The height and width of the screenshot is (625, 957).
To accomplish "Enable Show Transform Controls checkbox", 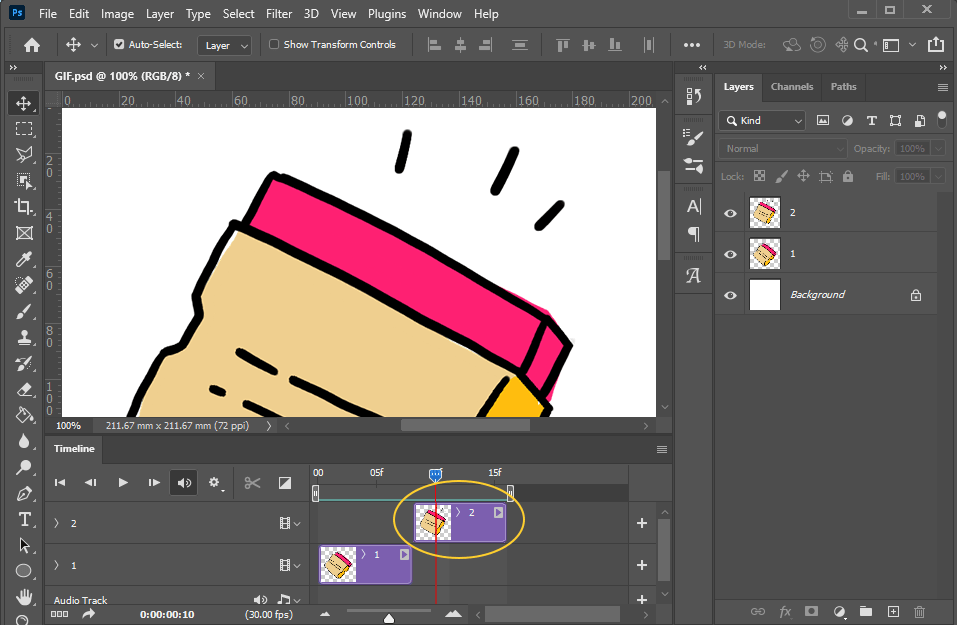I will (274, 45).
